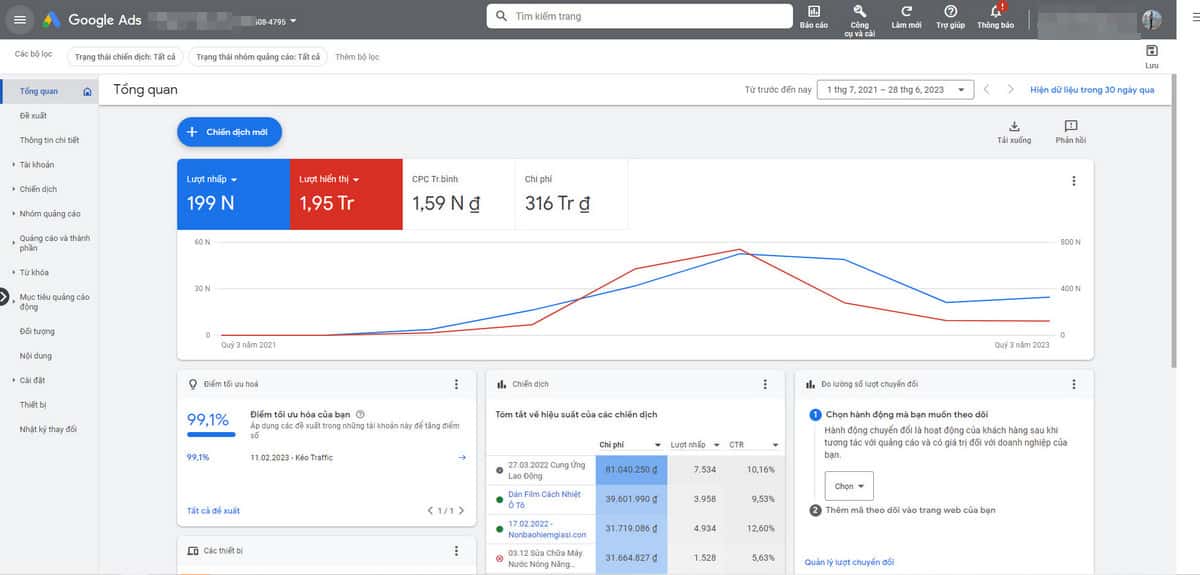Image resolution: width=1200 pixels, height=575 pixels.
Task: Click the Trạng thái chiến dịch filter chip
Action: pyautogui.click(x=125, y=57)
